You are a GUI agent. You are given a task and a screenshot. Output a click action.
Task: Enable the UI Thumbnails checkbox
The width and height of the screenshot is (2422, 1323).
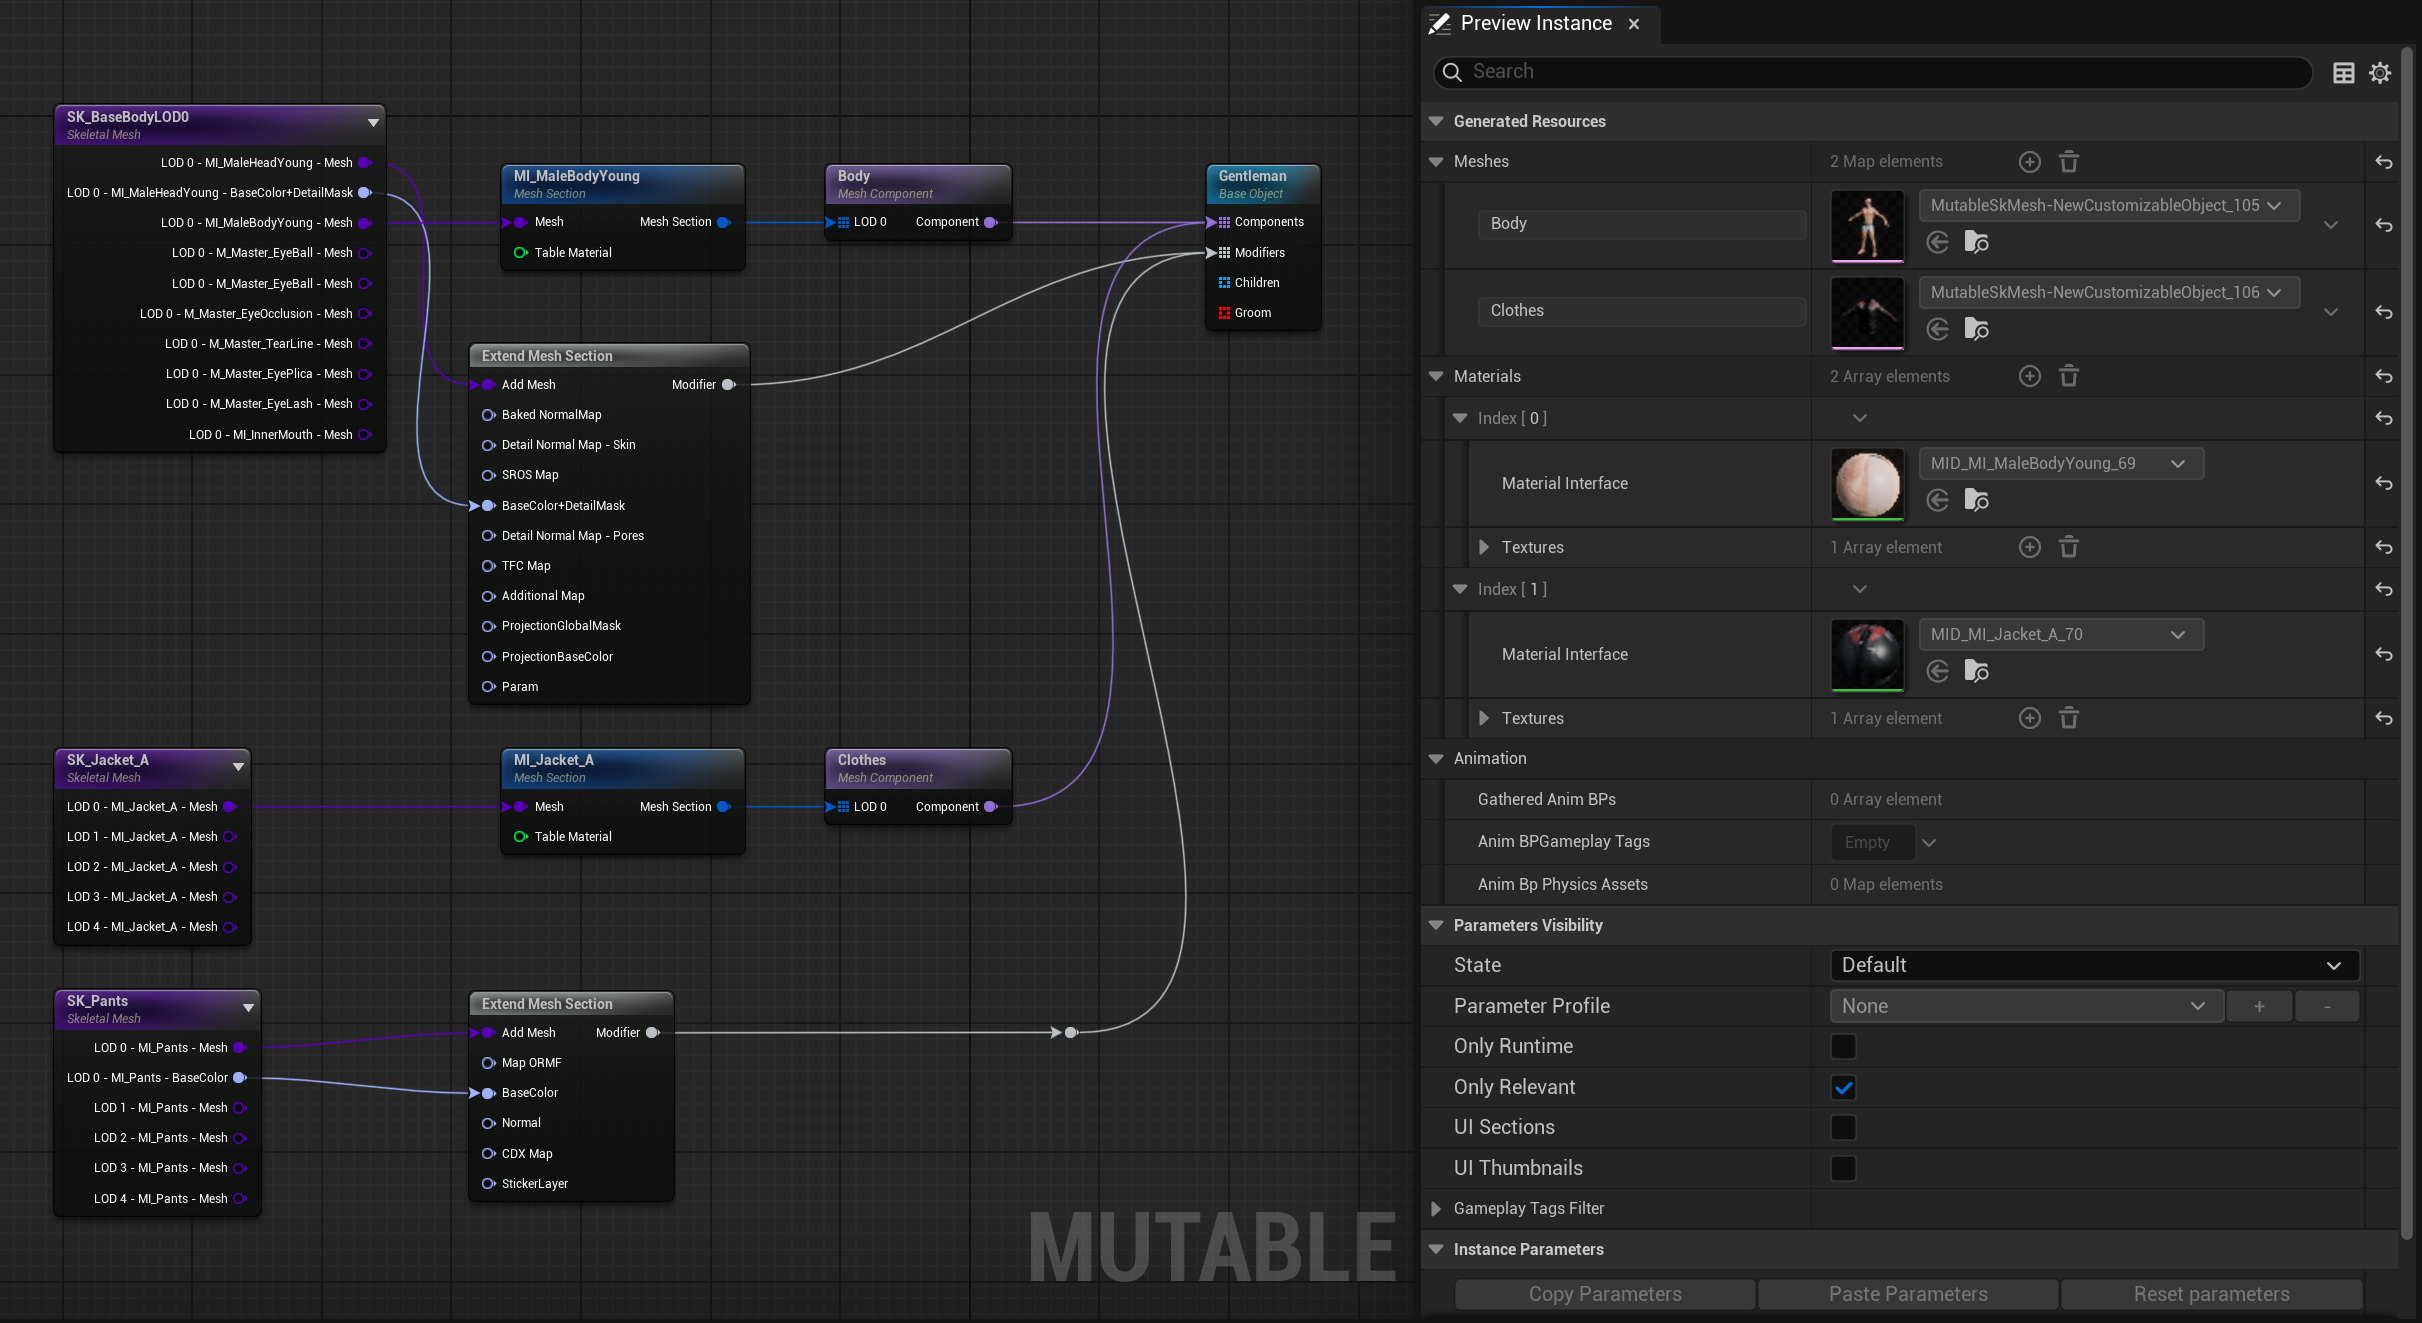click(1843, 1168)
